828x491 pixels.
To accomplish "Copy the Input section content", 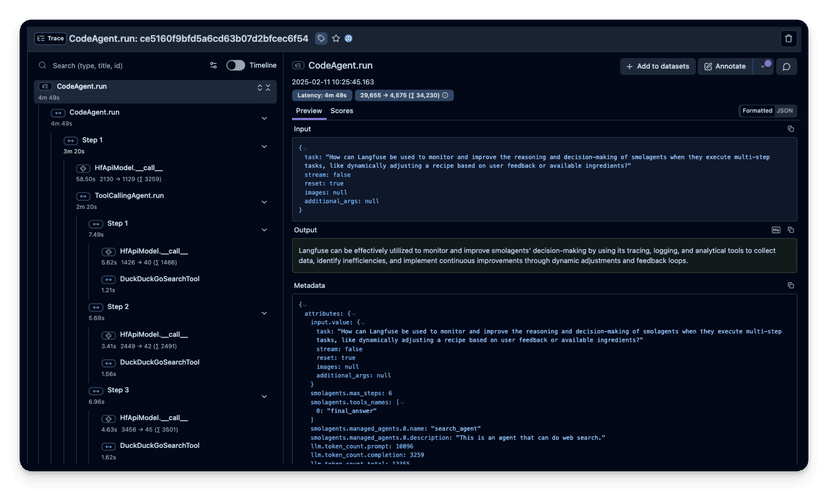I will click(x=791, y=129).
